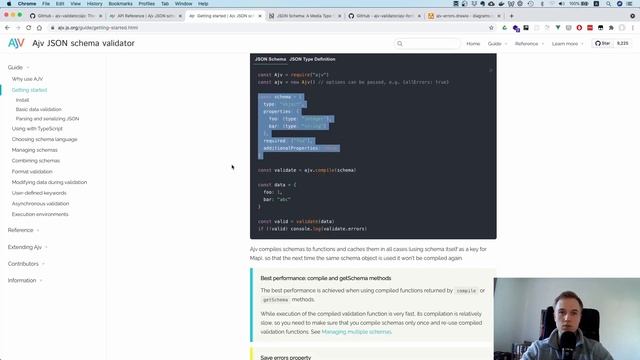The image size is (640, 360).
Task: Click the GitHub Star button
Action: (602, 43)
